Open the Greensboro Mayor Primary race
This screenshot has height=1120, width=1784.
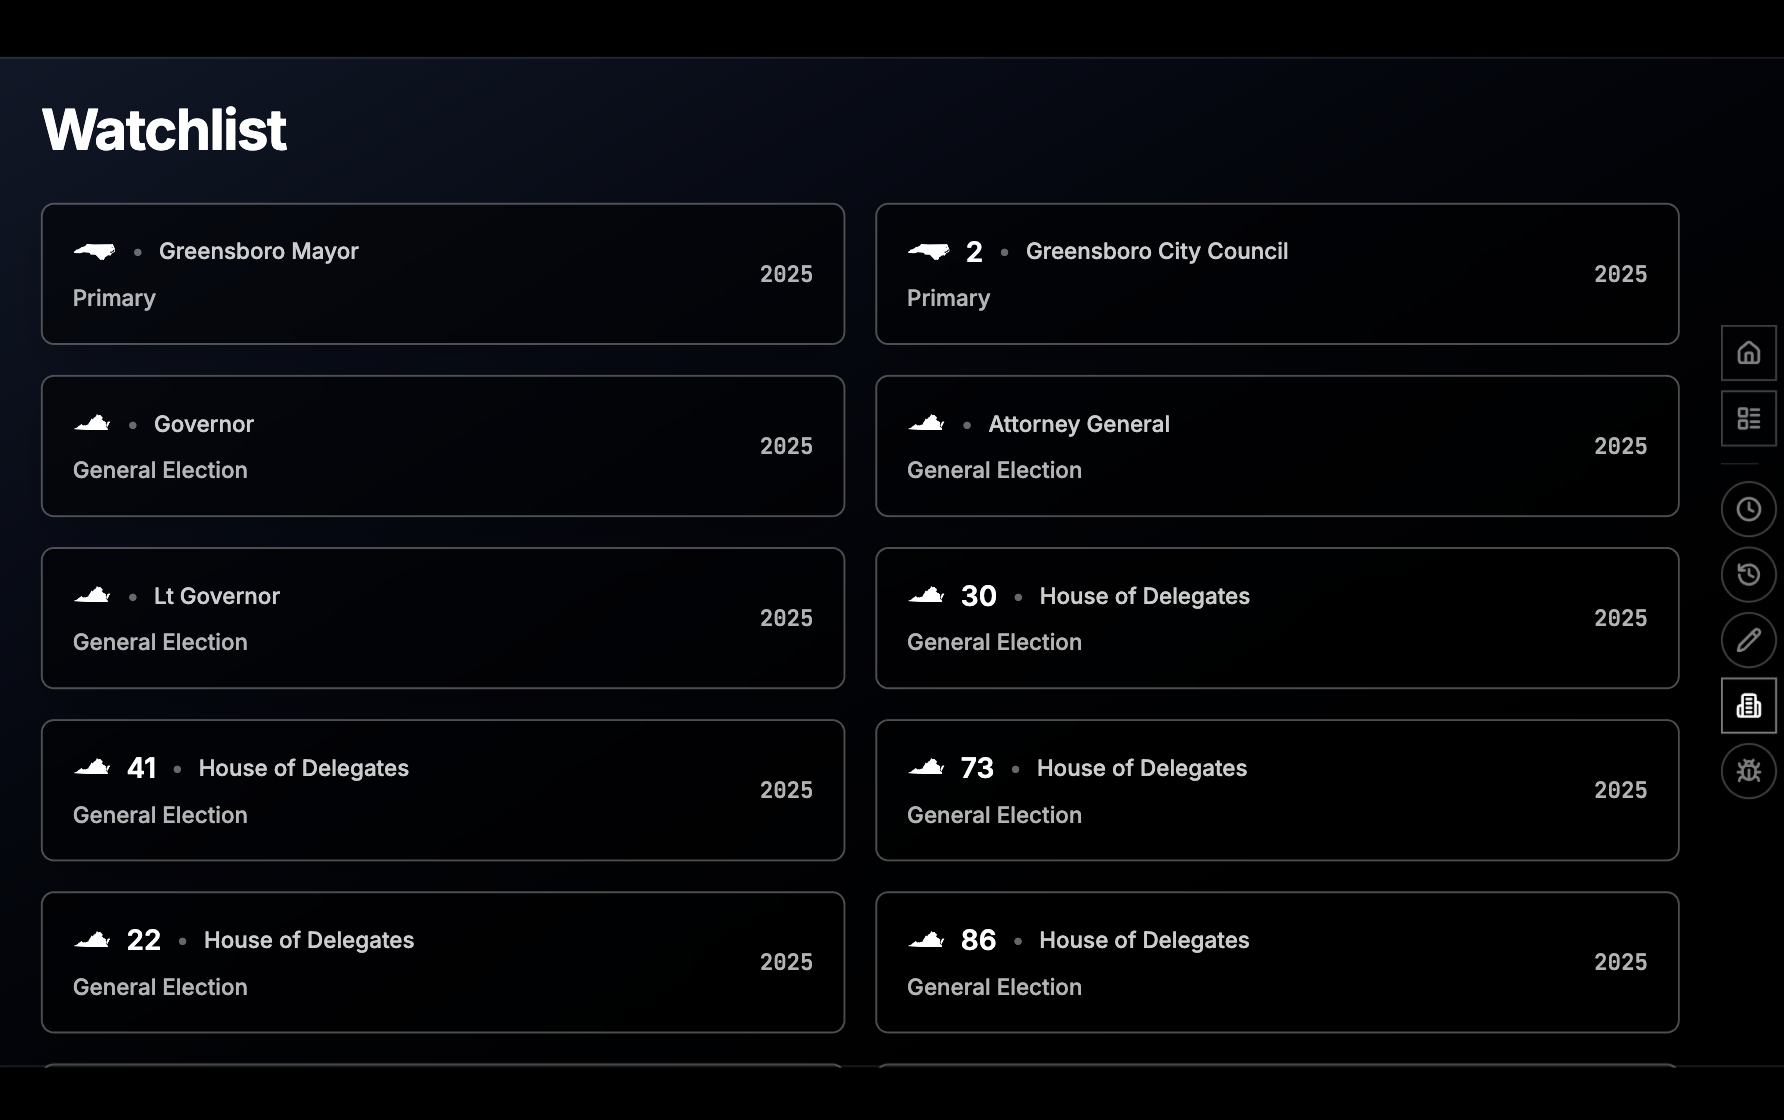(442, 274)
